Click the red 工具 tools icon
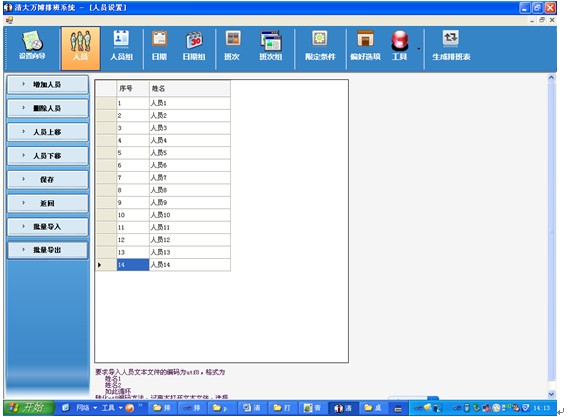Screen dimensions: 568x417 (400, 46)
